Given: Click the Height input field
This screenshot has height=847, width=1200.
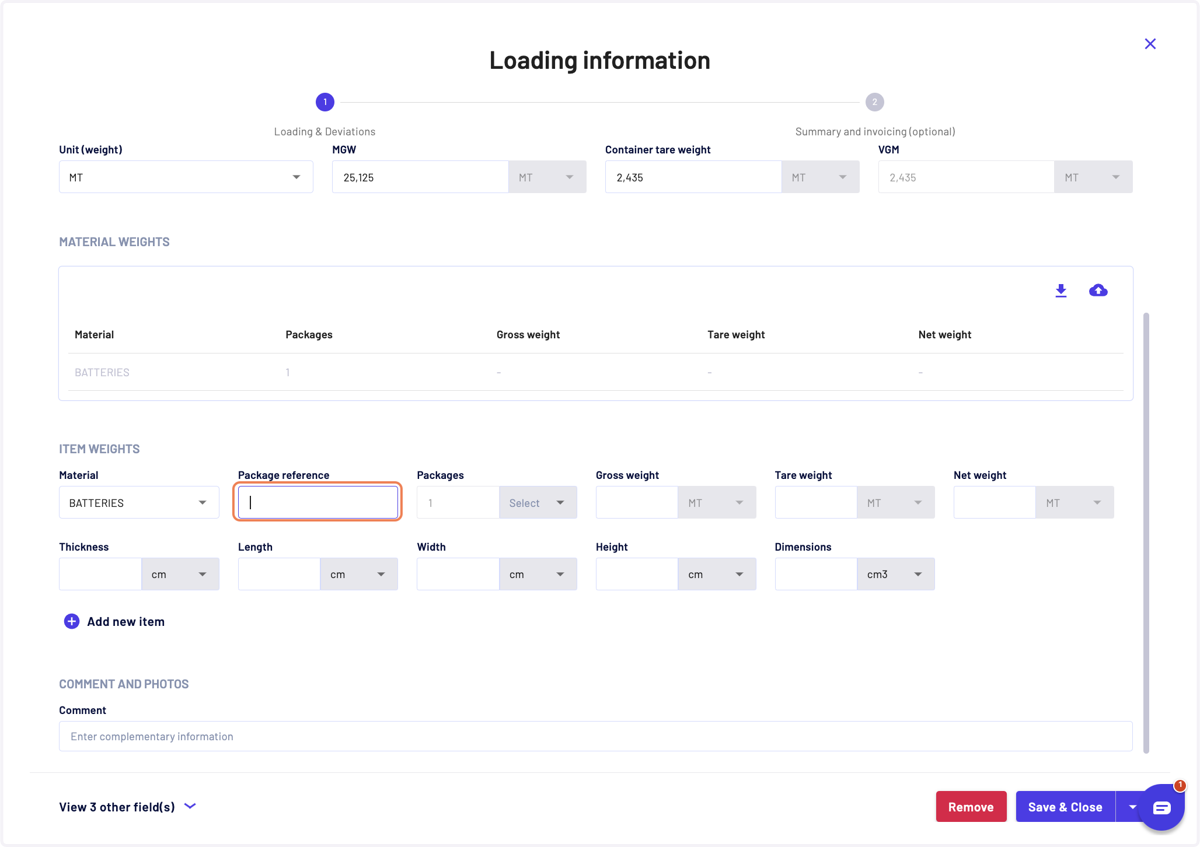Looking at the screenshot, I should pyautogui.click(x=637, y=574).
